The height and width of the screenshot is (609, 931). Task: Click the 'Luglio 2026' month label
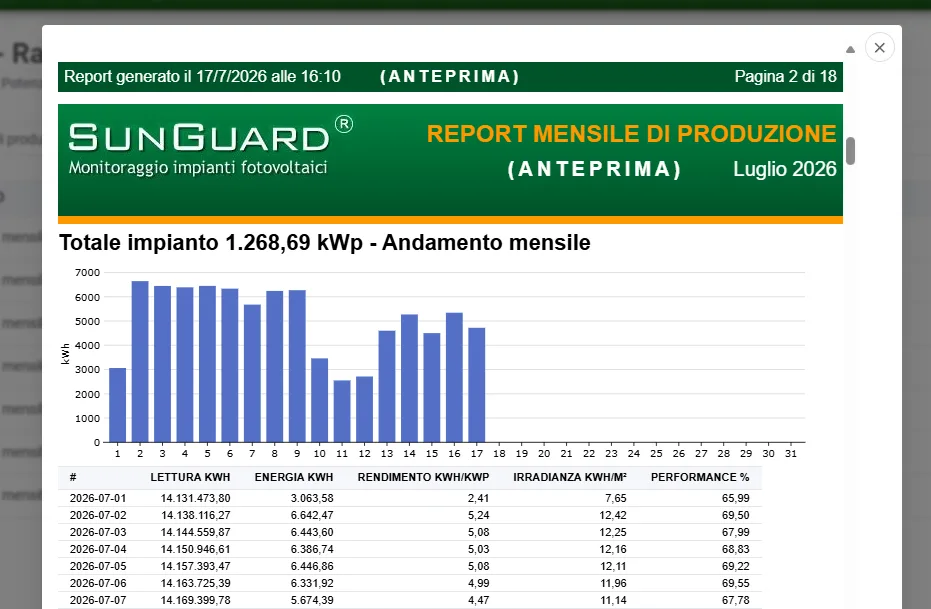(x=784, y=169)
